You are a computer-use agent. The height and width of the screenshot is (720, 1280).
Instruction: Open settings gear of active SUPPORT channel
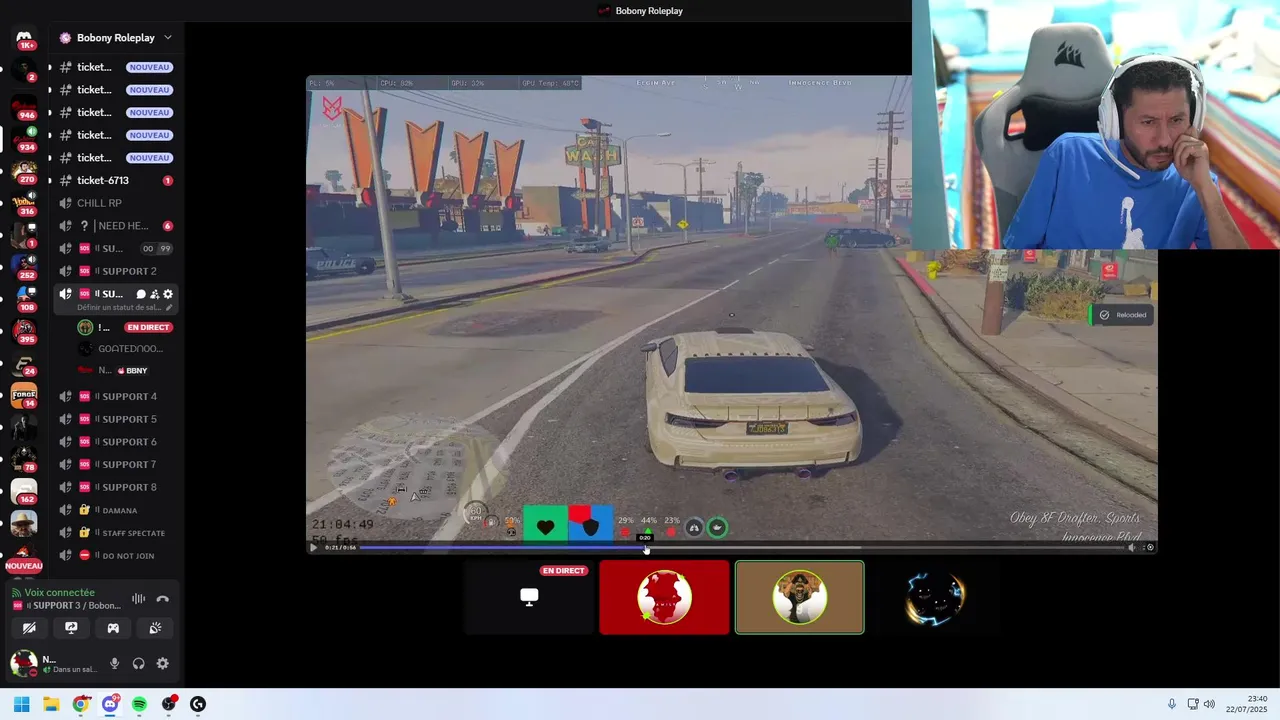168,294
